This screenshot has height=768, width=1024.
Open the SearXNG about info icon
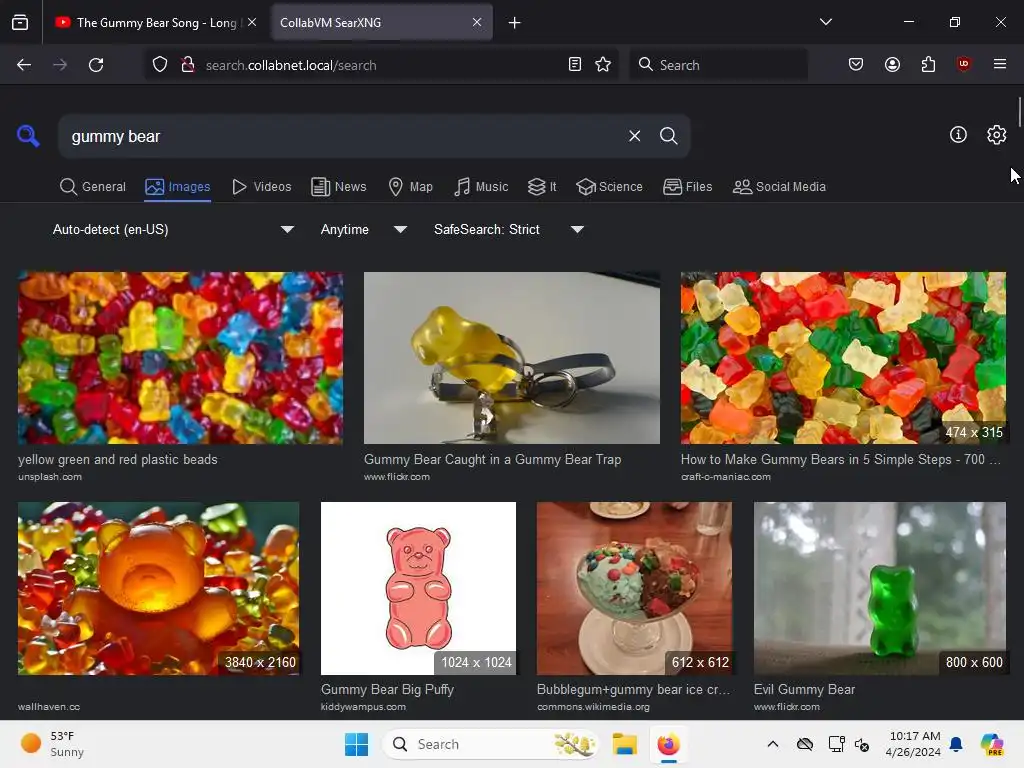[958, 135]
